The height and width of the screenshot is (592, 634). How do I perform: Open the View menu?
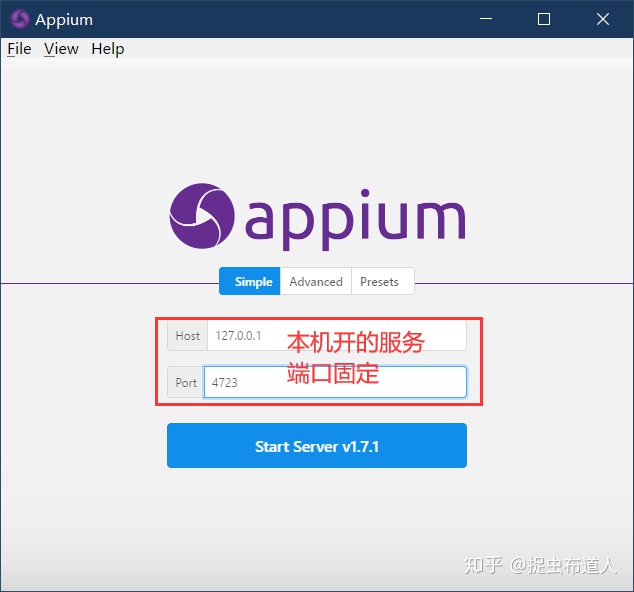(61, 49)
